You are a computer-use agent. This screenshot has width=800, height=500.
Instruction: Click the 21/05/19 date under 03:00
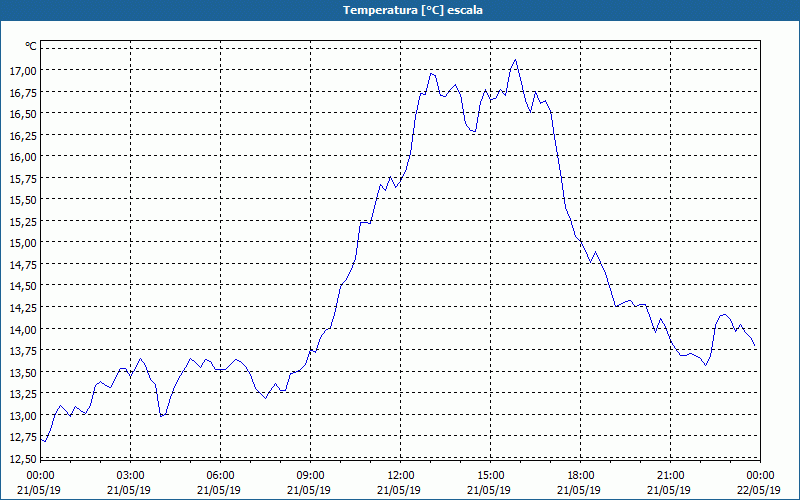pyautogui.click(x=129, y=490)
